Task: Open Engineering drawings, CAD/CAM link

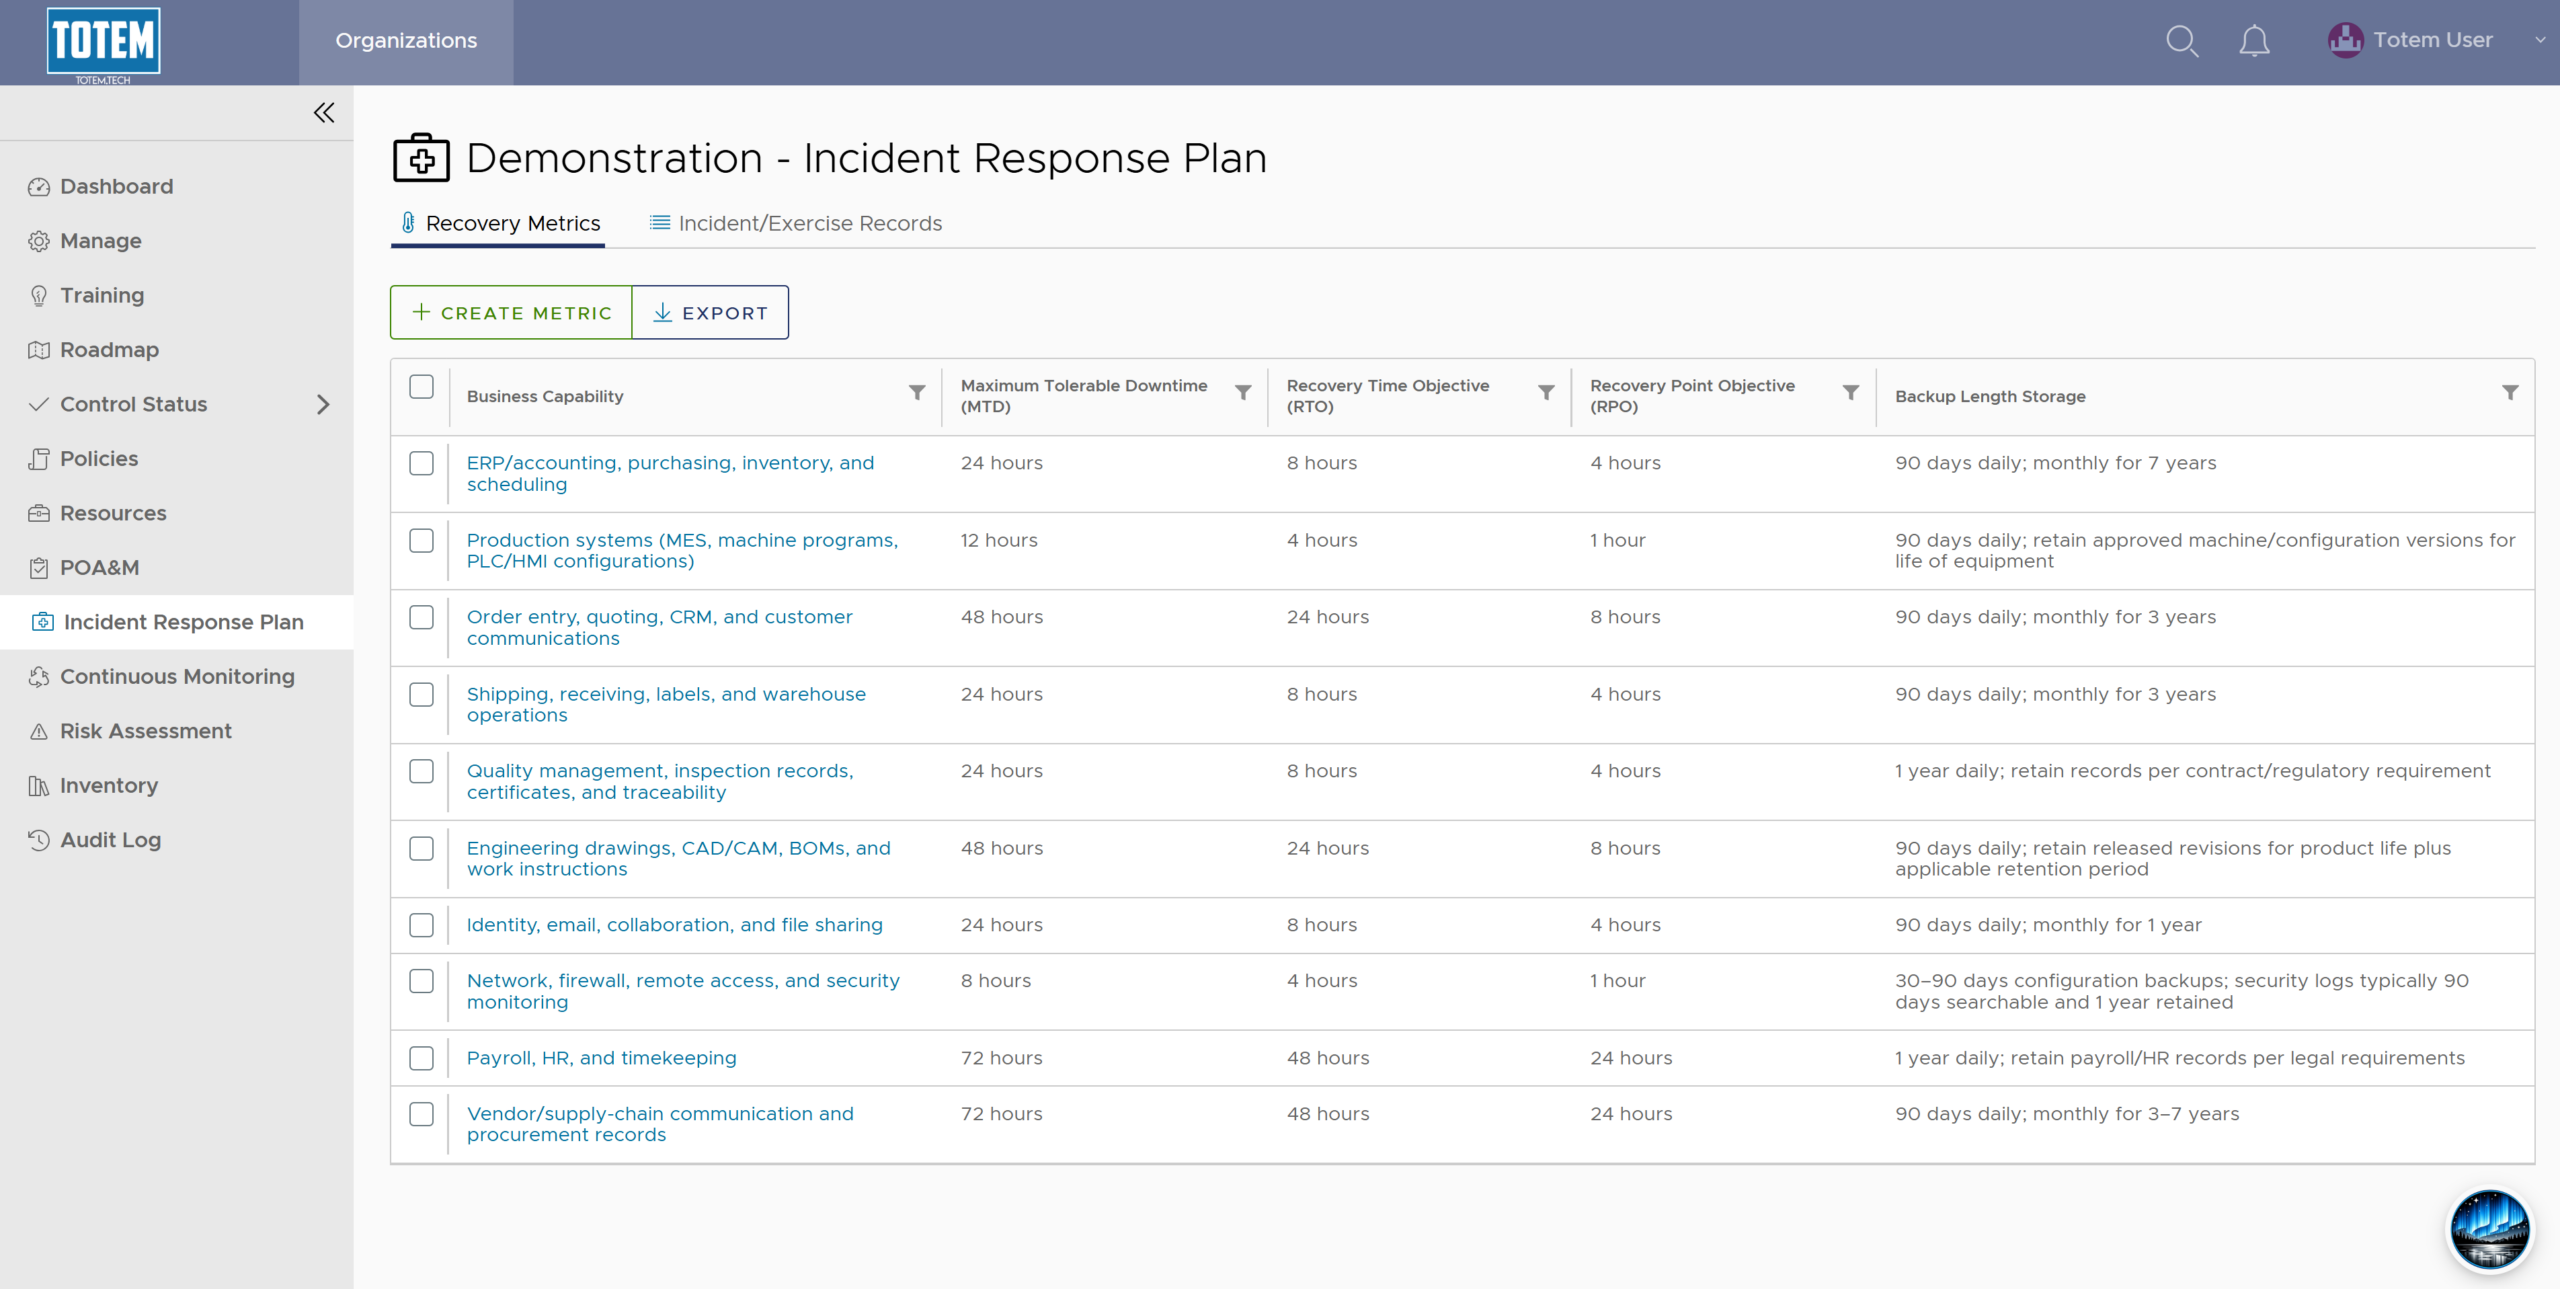Action: pos(678,859)
